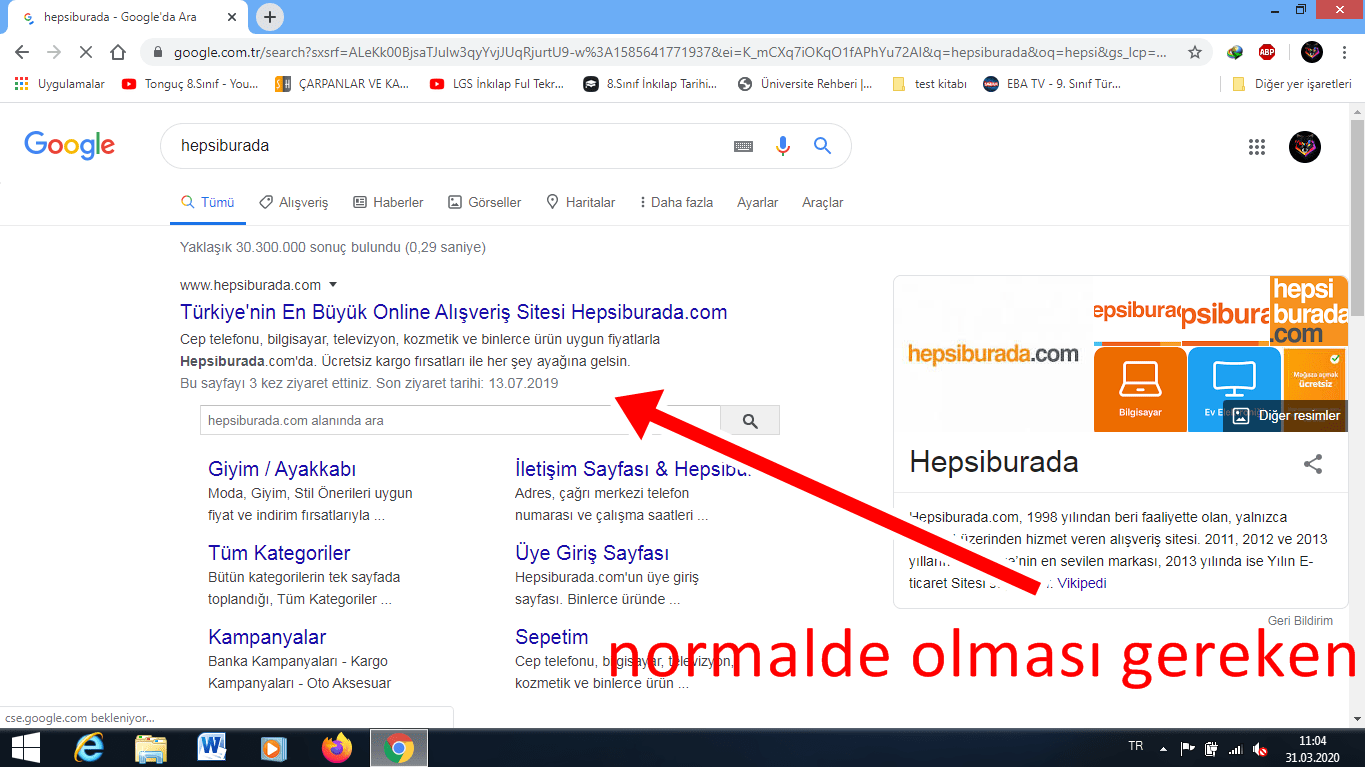This screenshot has height=767, width=1365.
Task: Show hidden system tray icons
Action: [x=1163, y=748]
